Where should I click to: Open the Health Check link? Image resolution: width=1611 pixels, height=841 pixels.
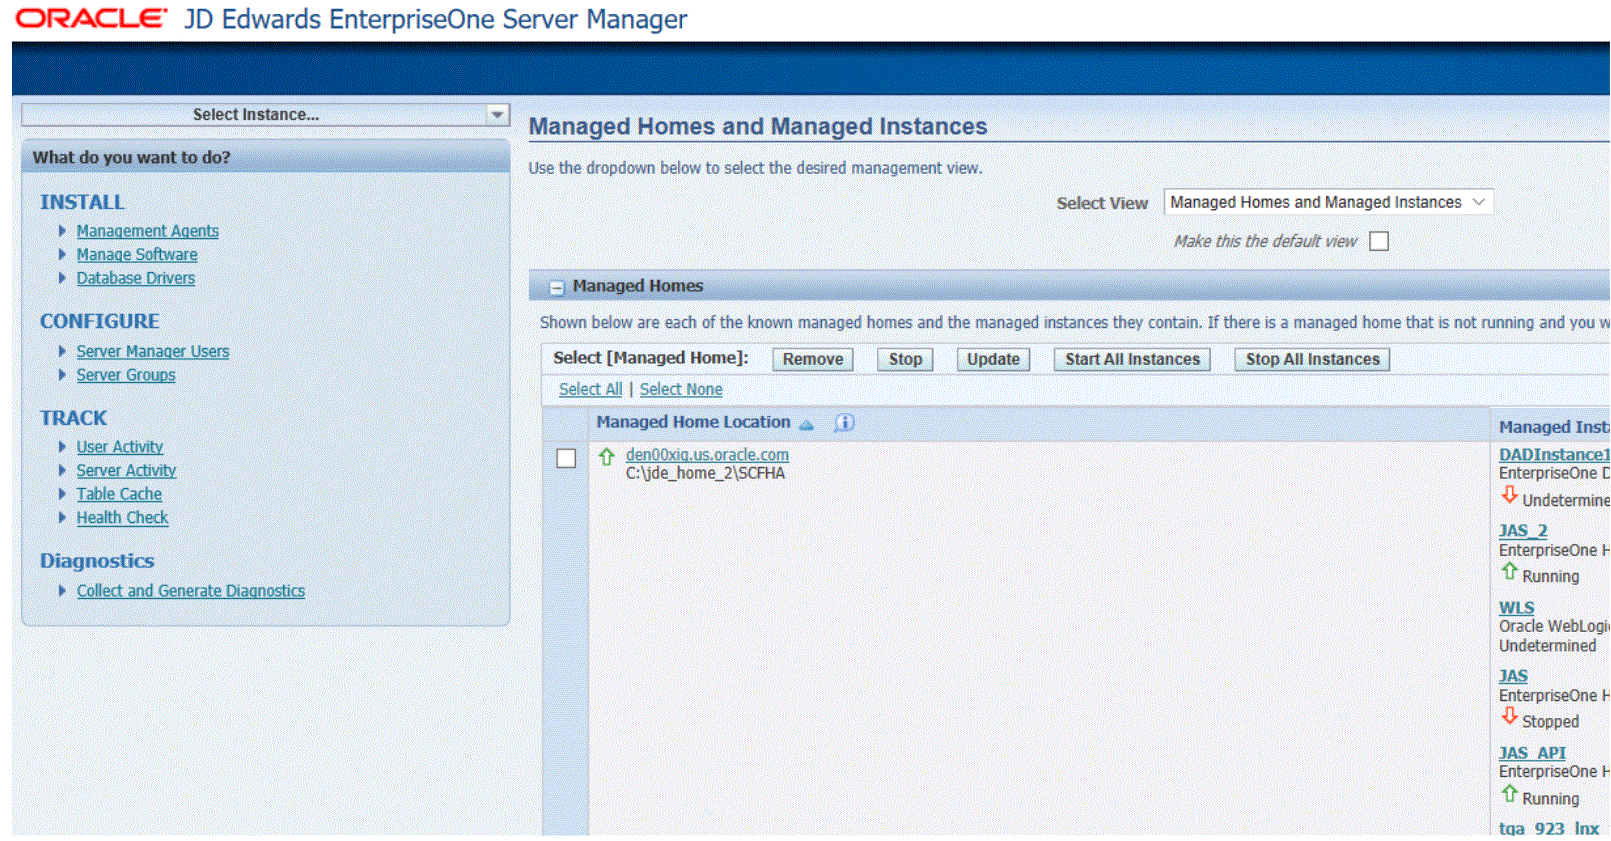pos(122,517)
